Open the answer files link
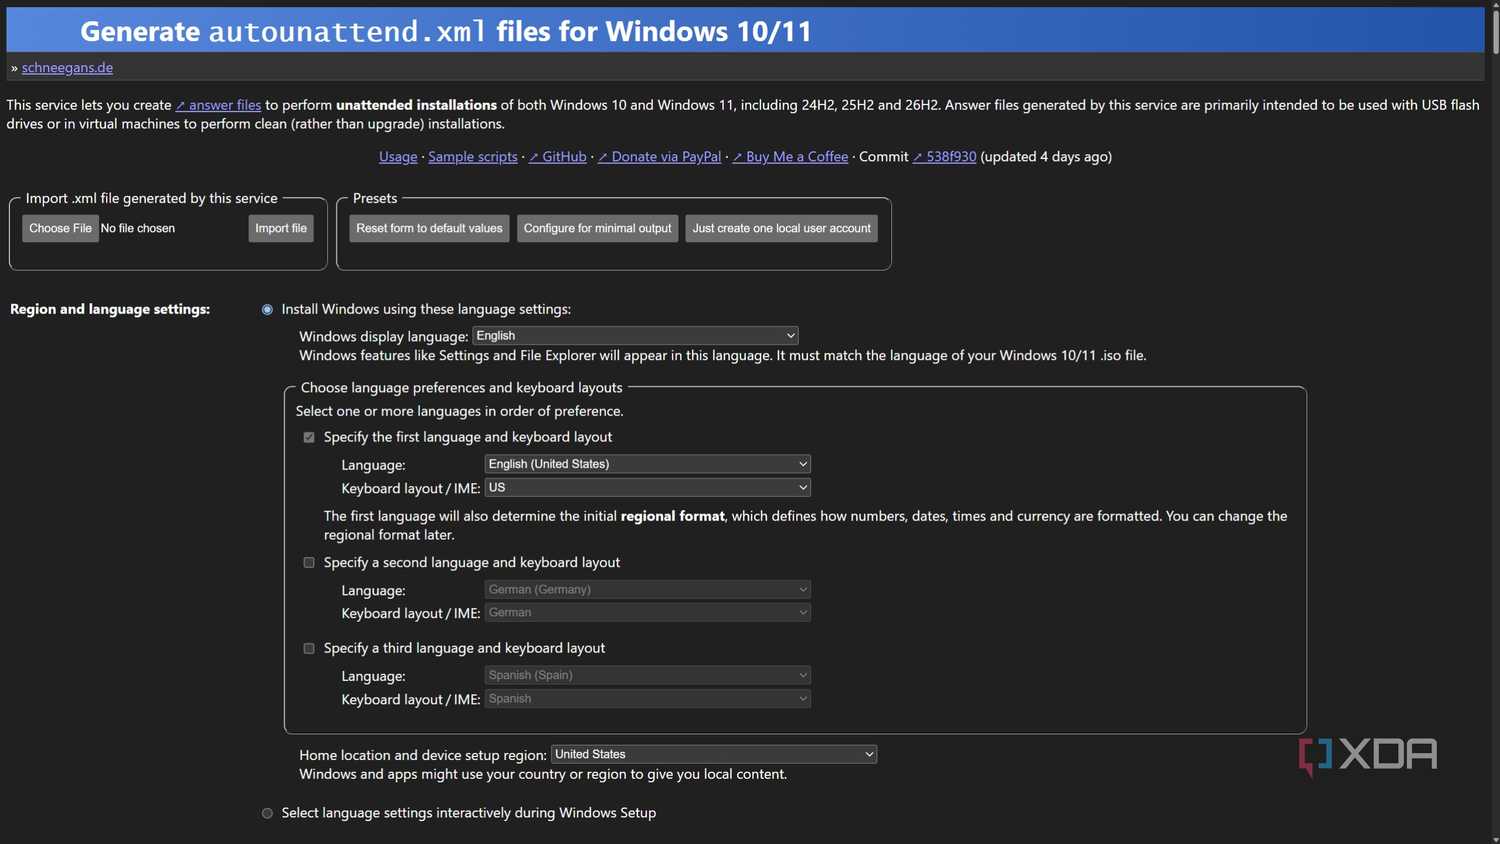The width and height of the screenshot is (1500, 844). click(218, 105)
